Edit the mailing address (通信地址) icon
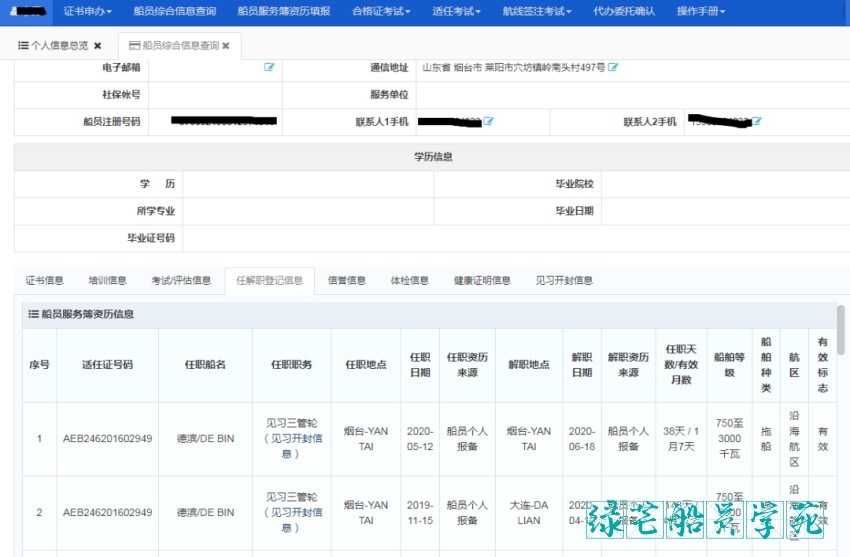The width and height of the screenshot is (850, 557). pos(613,67)
